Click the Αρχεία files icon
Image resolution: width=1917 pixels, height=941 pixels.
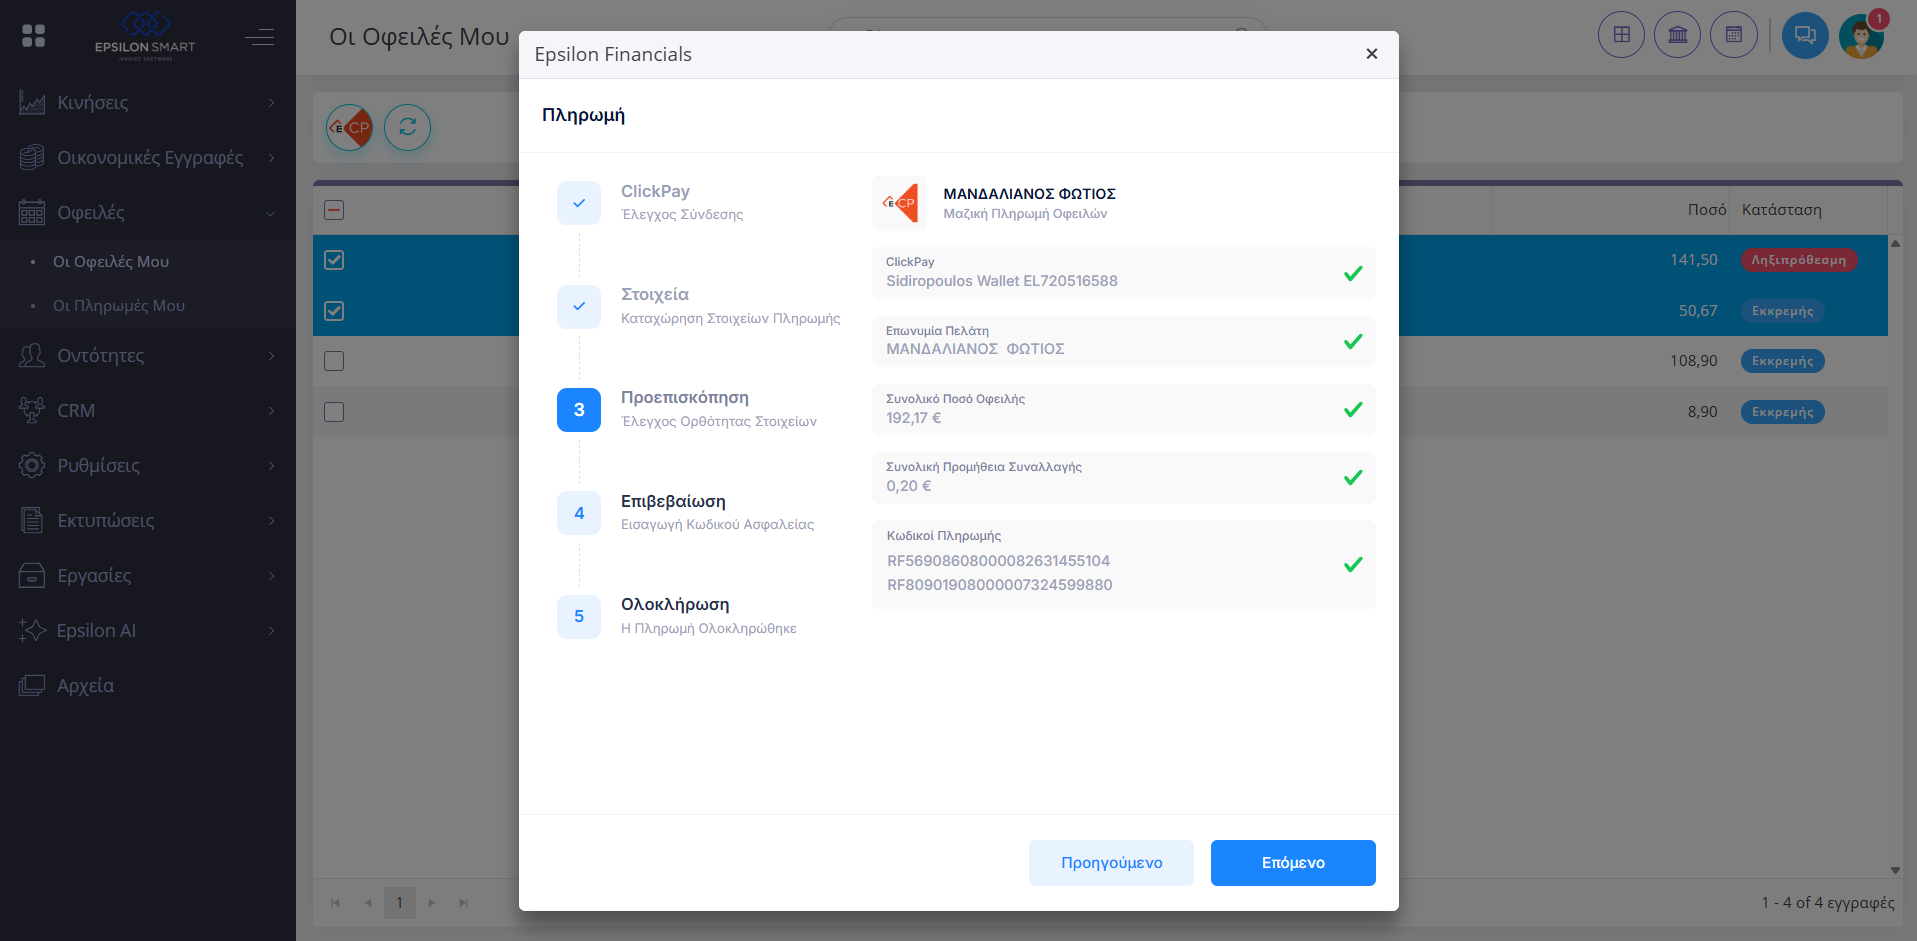click(x=32, y=686)
